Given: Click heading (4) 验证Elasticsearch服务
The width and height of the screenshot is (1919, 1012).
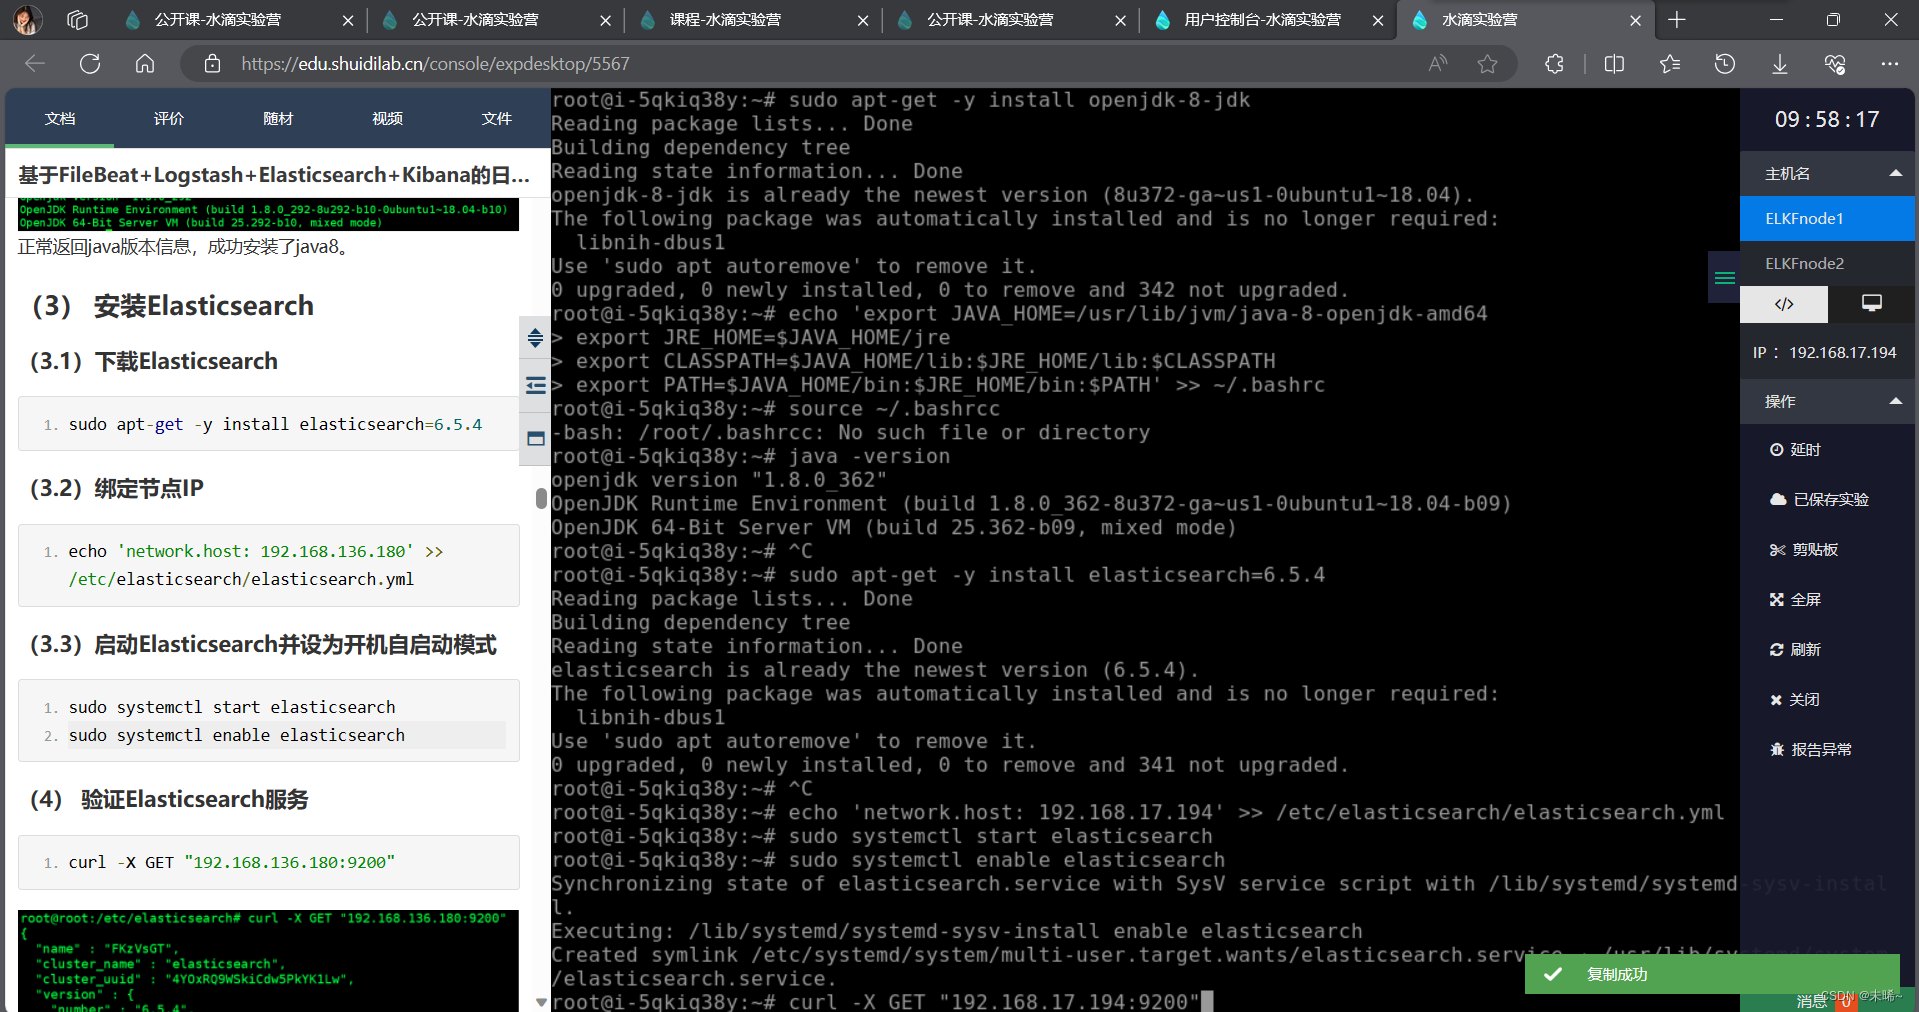Looking at the screenshot, I should pos(169,799).
